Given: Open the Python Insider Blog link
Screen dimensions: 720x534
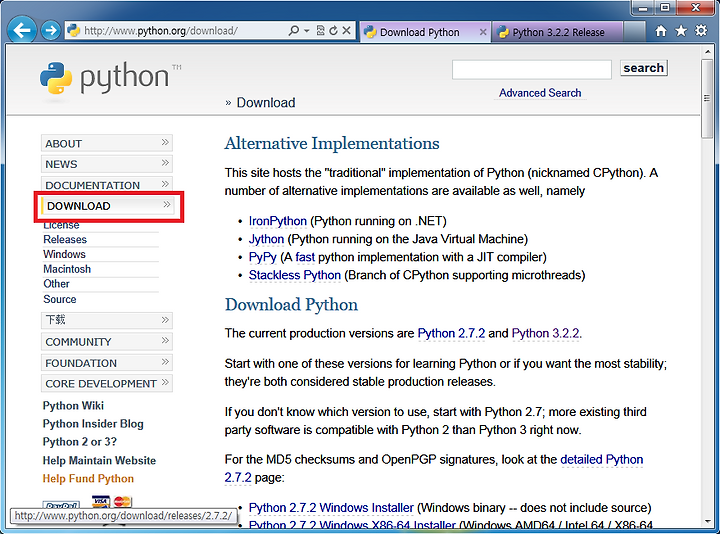Looking at the screenshot, I should click(x=93, y=423).
